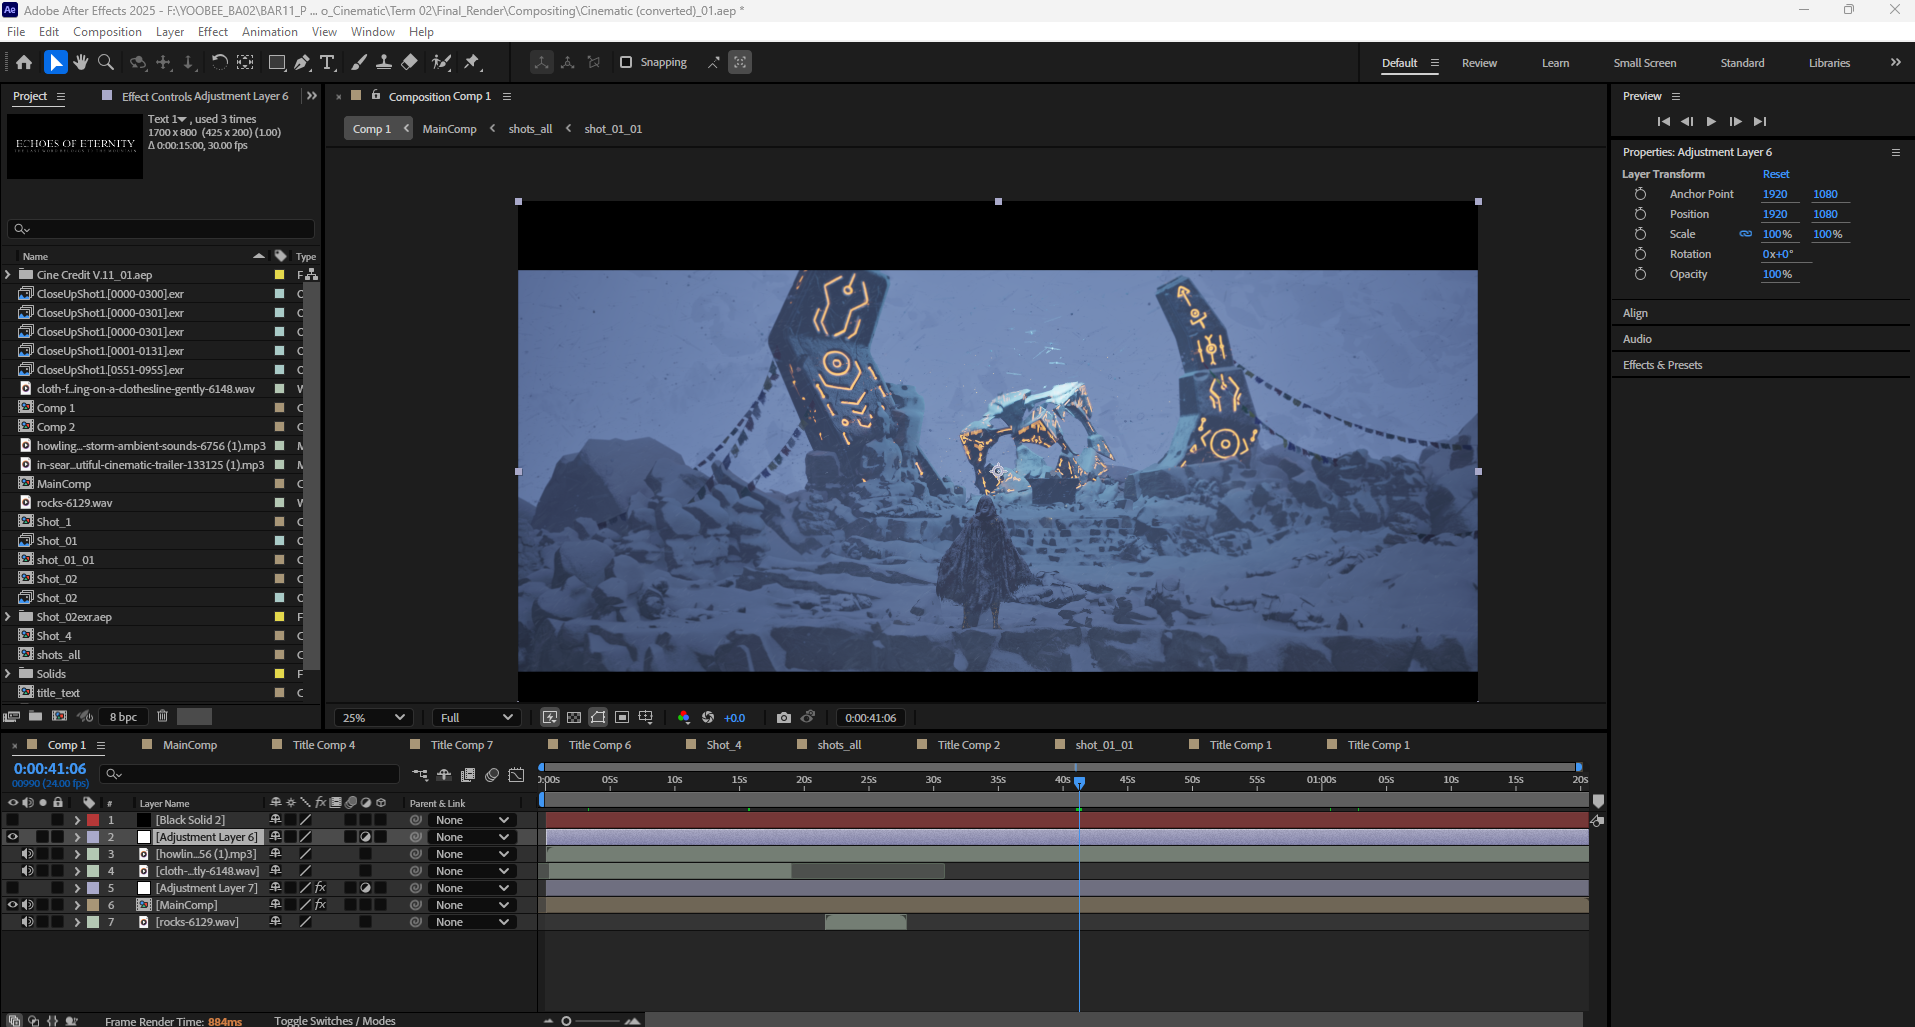This screenshot has height=1027, width=1915.
Task: Show Adjustment Layer 7 in the timeline
Action: (12, 888)
